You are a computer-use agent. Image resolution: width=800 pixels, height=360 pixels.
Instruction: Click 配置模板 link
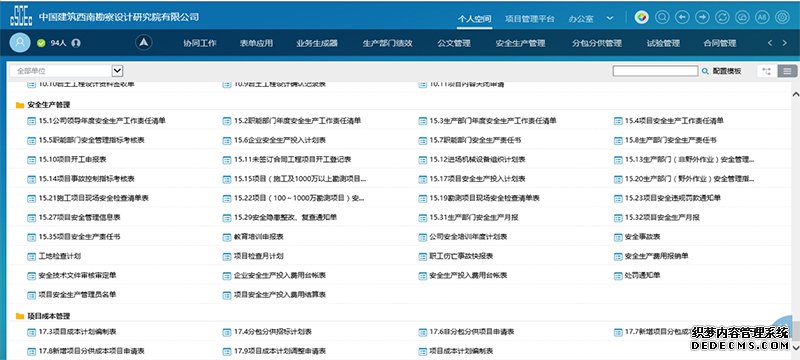pos(727,71)
